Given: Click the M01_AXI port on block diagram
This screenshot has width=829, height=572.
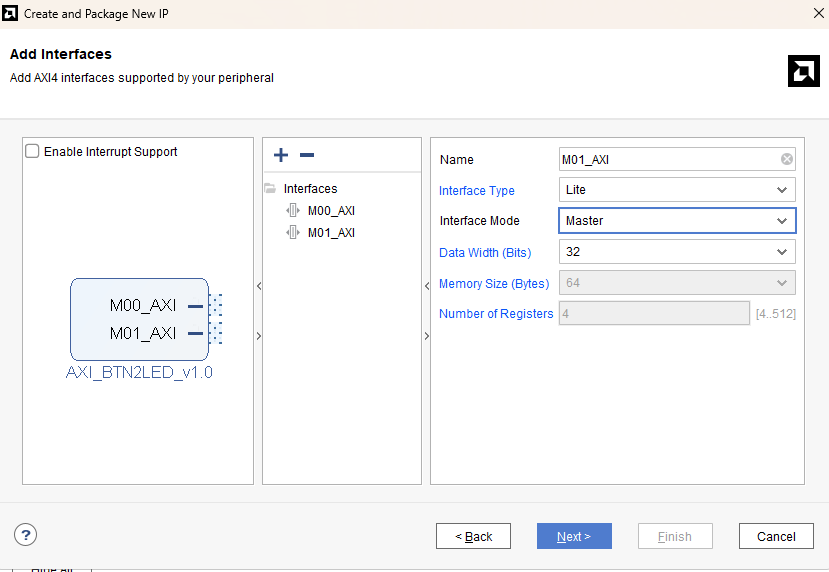Looking at the screenshot, I should click(x=143, y=333).
